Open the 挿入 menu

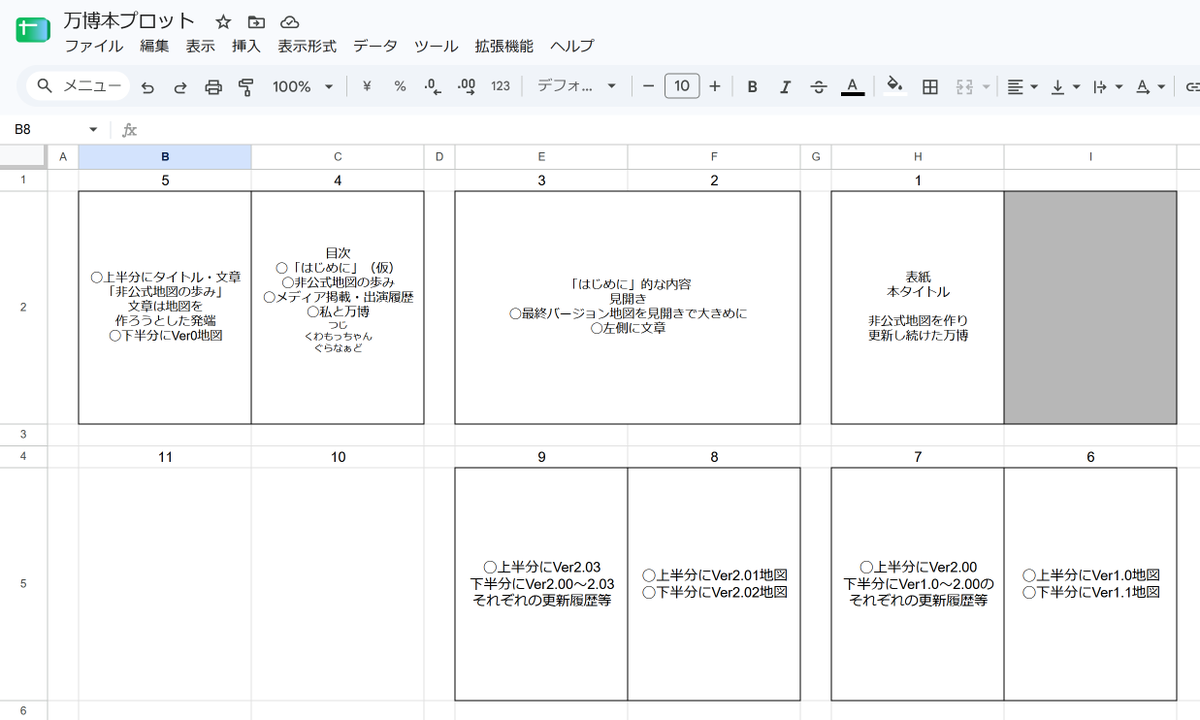(x=246, y=46)
